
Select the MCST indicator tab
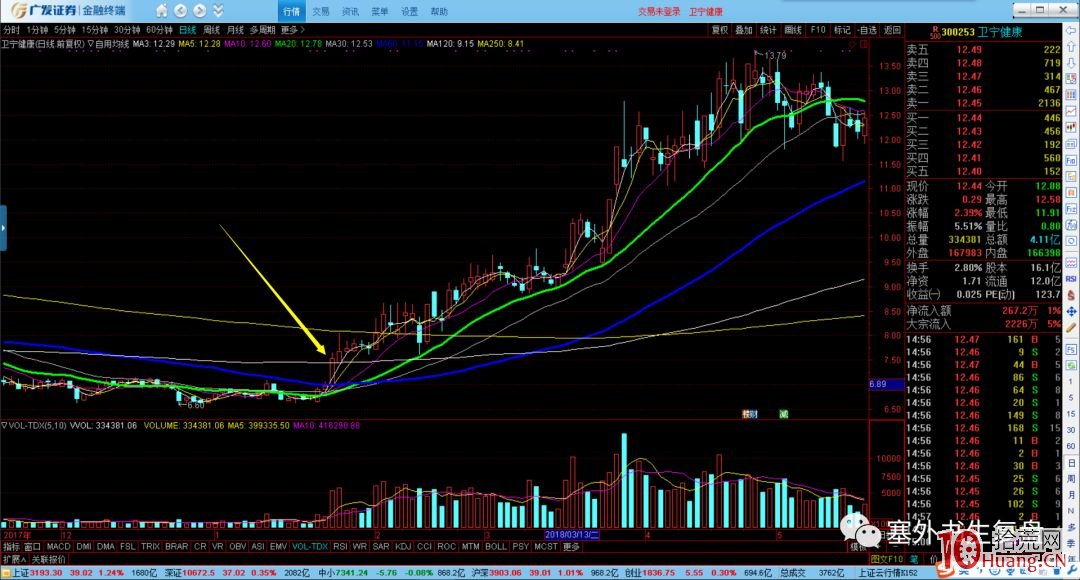click(x=546, y=546)
